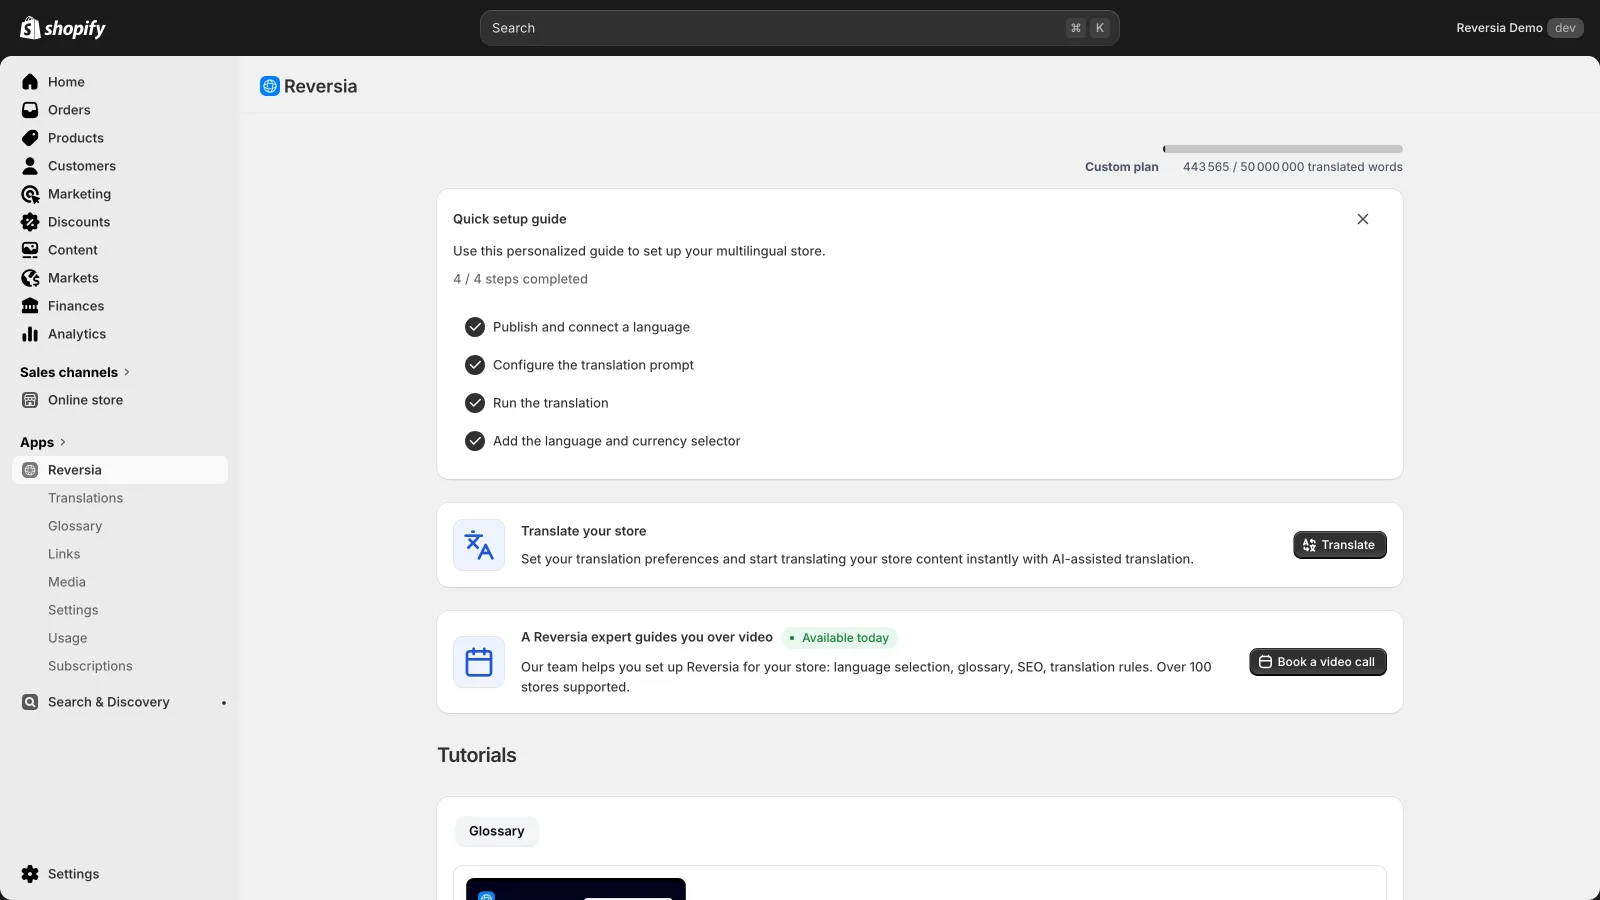
Task: Click the Search & Discovery pin dot
Action: (224, 703)
